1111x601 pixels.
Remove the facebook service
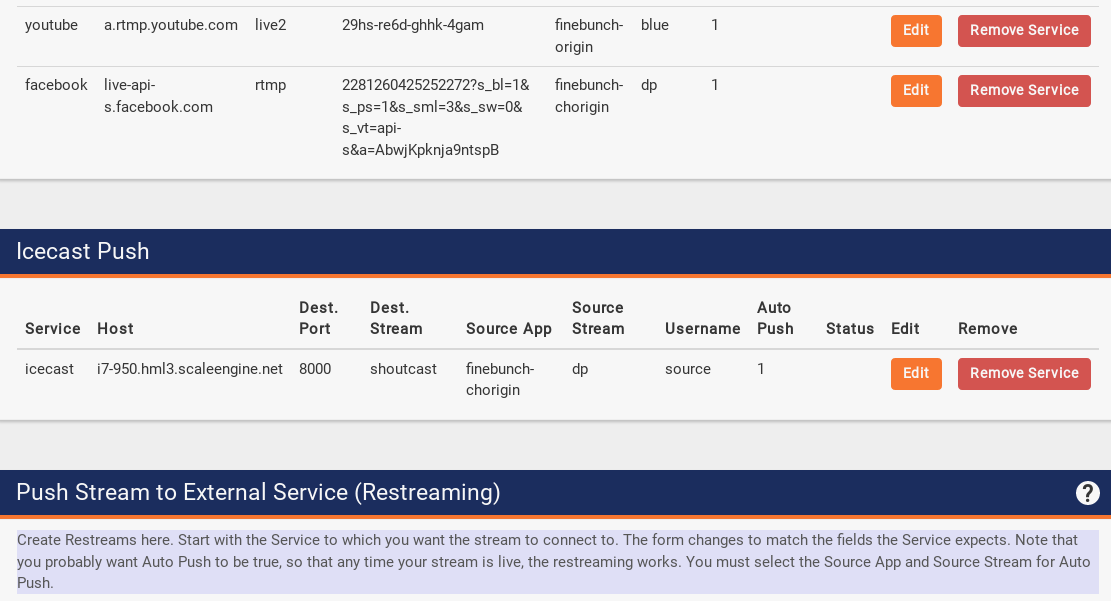click(1023, 91)
